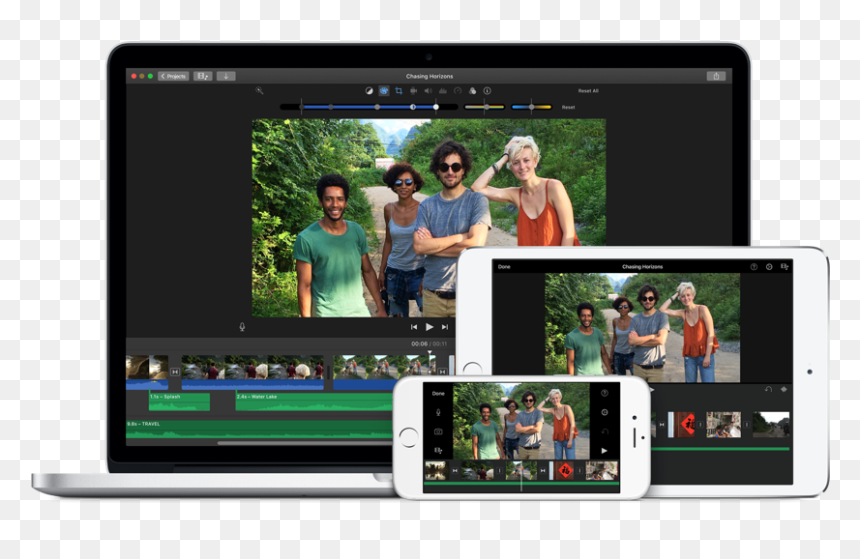The height and width of the screenshot is (559, 860).
Task: Select the speed gauge icon
Action: click(x=457, y=91)
